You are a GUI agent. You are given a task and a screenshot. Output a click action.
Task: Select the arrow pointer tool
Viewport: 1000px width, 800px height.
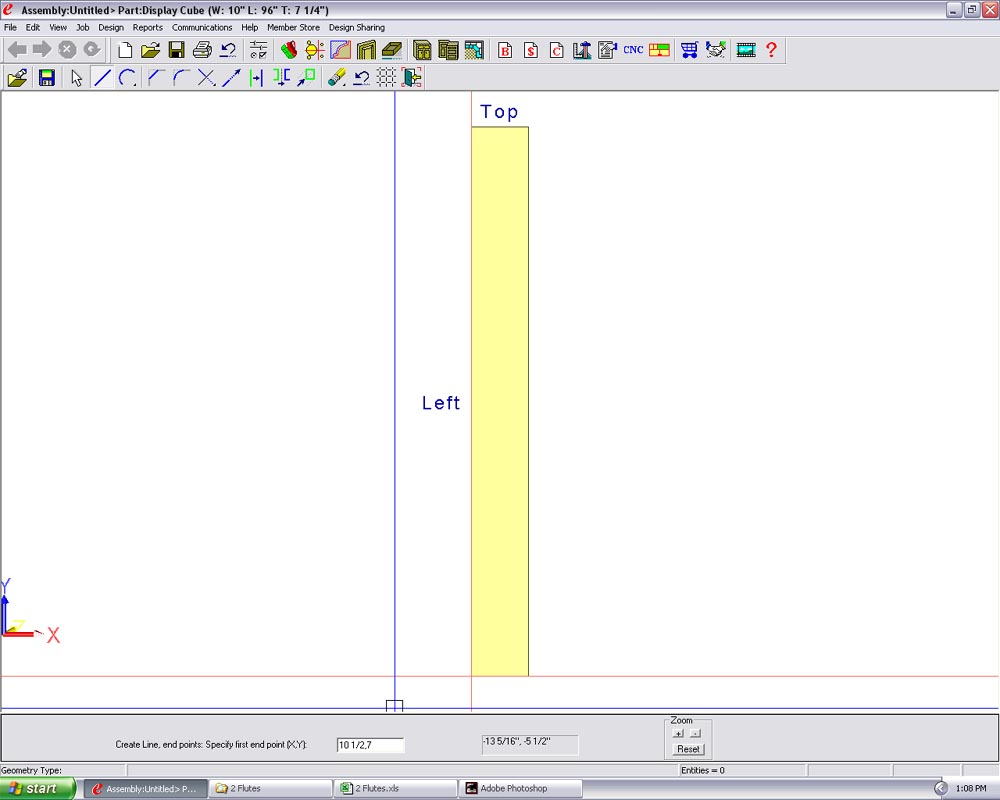click(x=77, y=78)
